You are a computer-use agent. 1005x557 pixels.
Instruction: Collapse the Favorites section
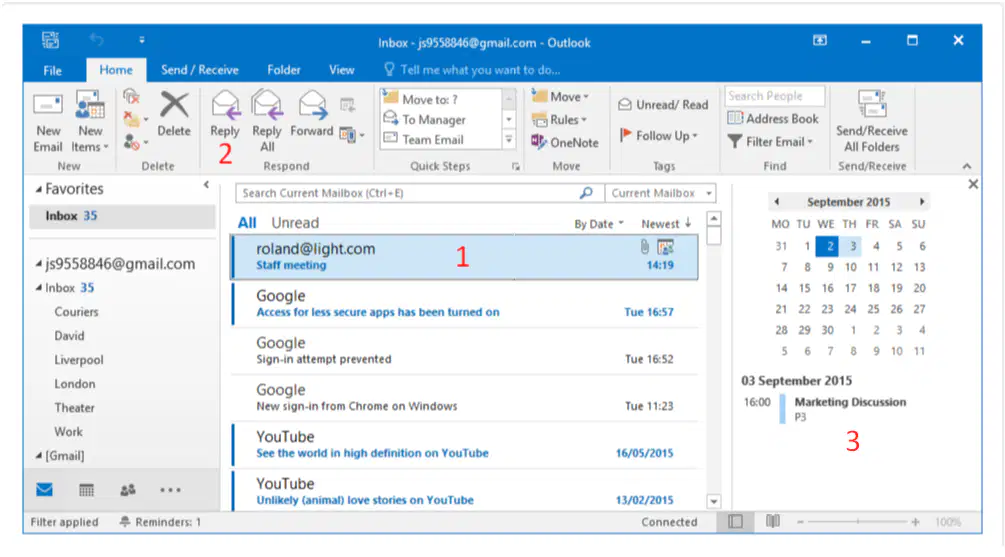pyautogui.click(x=38, y=190)
